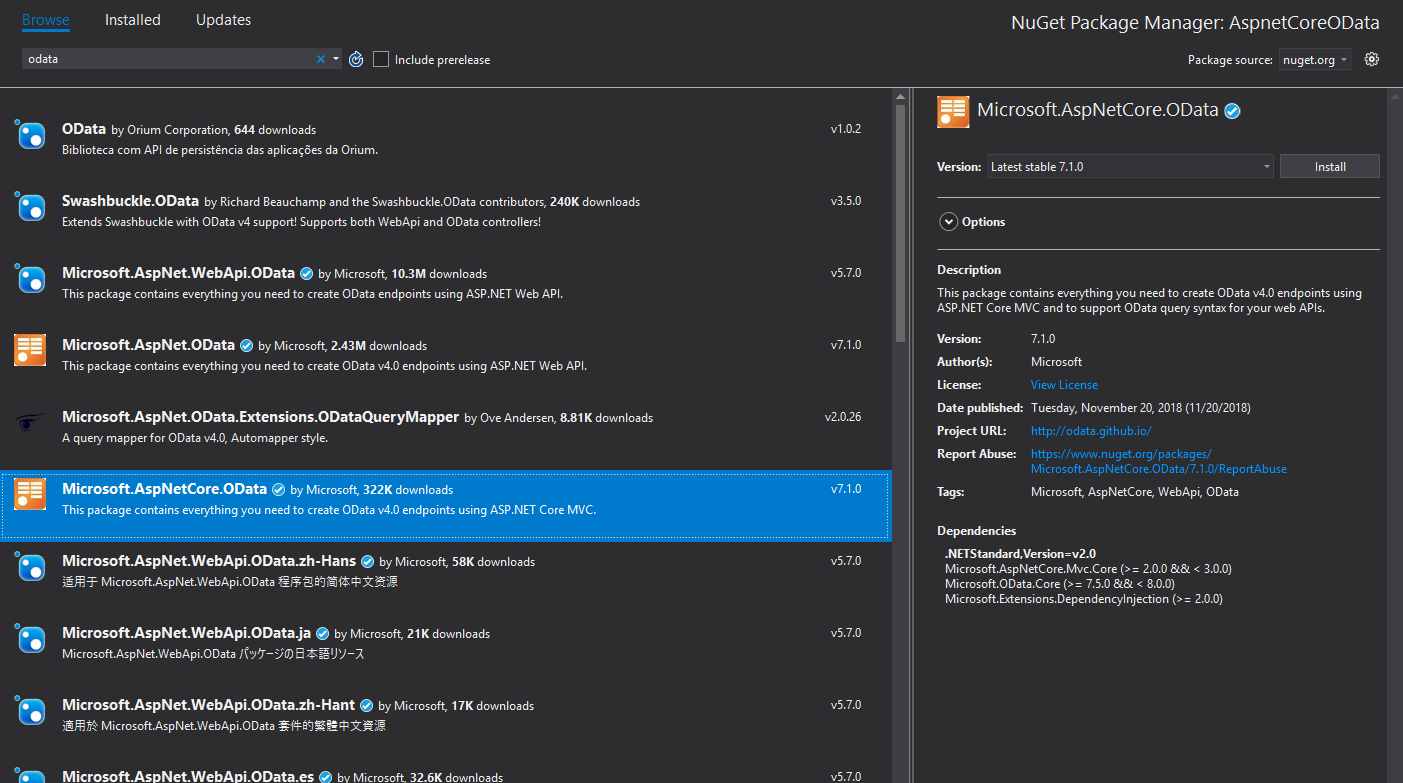This screenshot has width=1403, height=783.
Task: Click verified badge next to WebApi.OData.es
Action: pyautogui.click(x=325, y=777)
